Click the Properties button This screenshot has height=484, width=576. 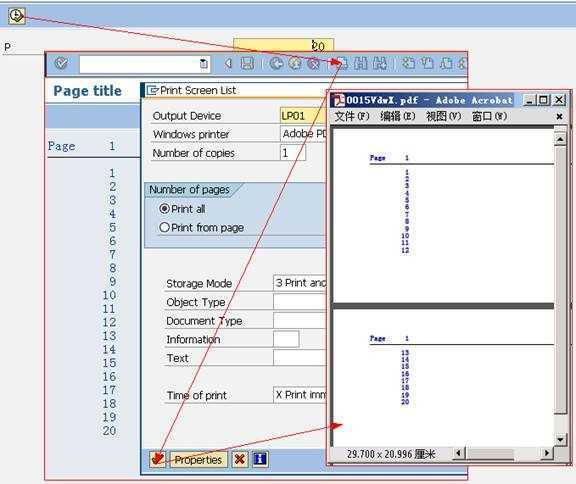(198, 459)
